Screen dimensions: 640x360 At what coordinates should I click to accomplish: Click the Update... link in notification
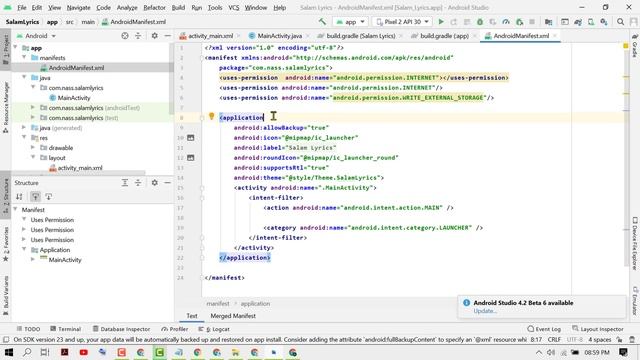point(485,311)
